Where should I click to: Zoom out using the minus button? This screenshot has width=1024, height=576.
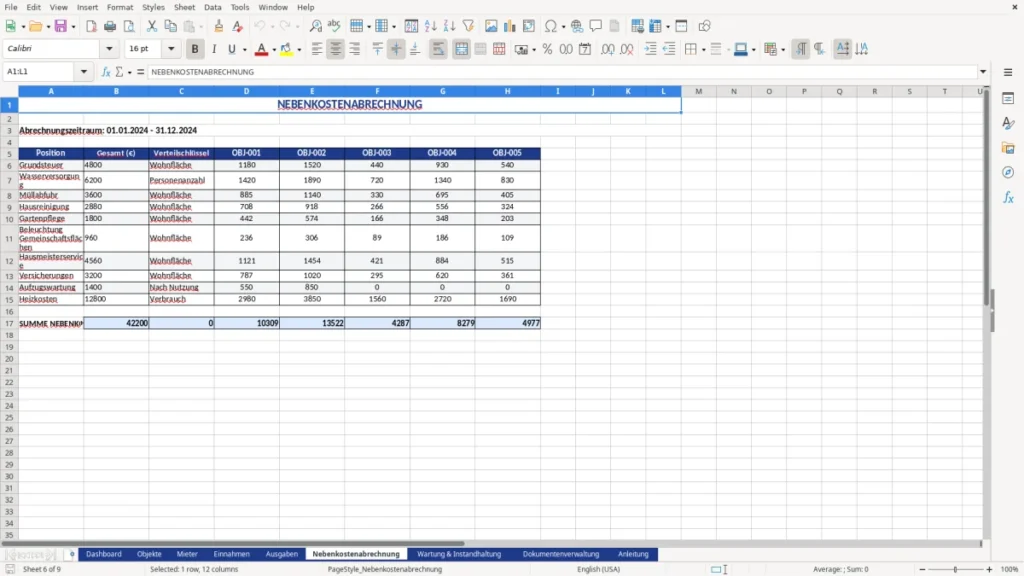click(922, 569)
